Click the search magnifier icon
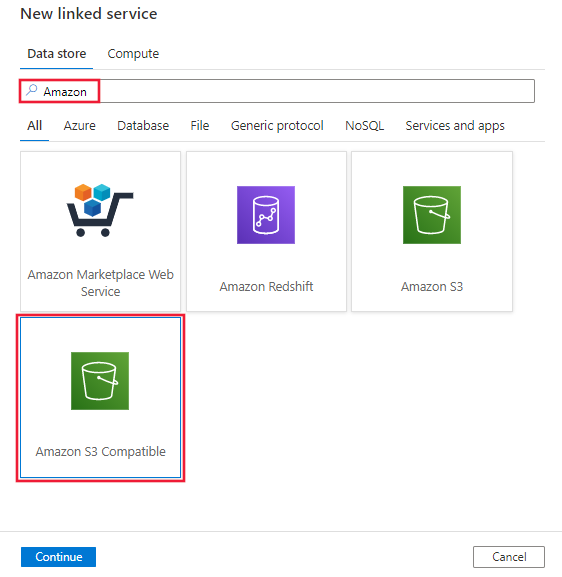The image size is (562, 577). (32, 90)
